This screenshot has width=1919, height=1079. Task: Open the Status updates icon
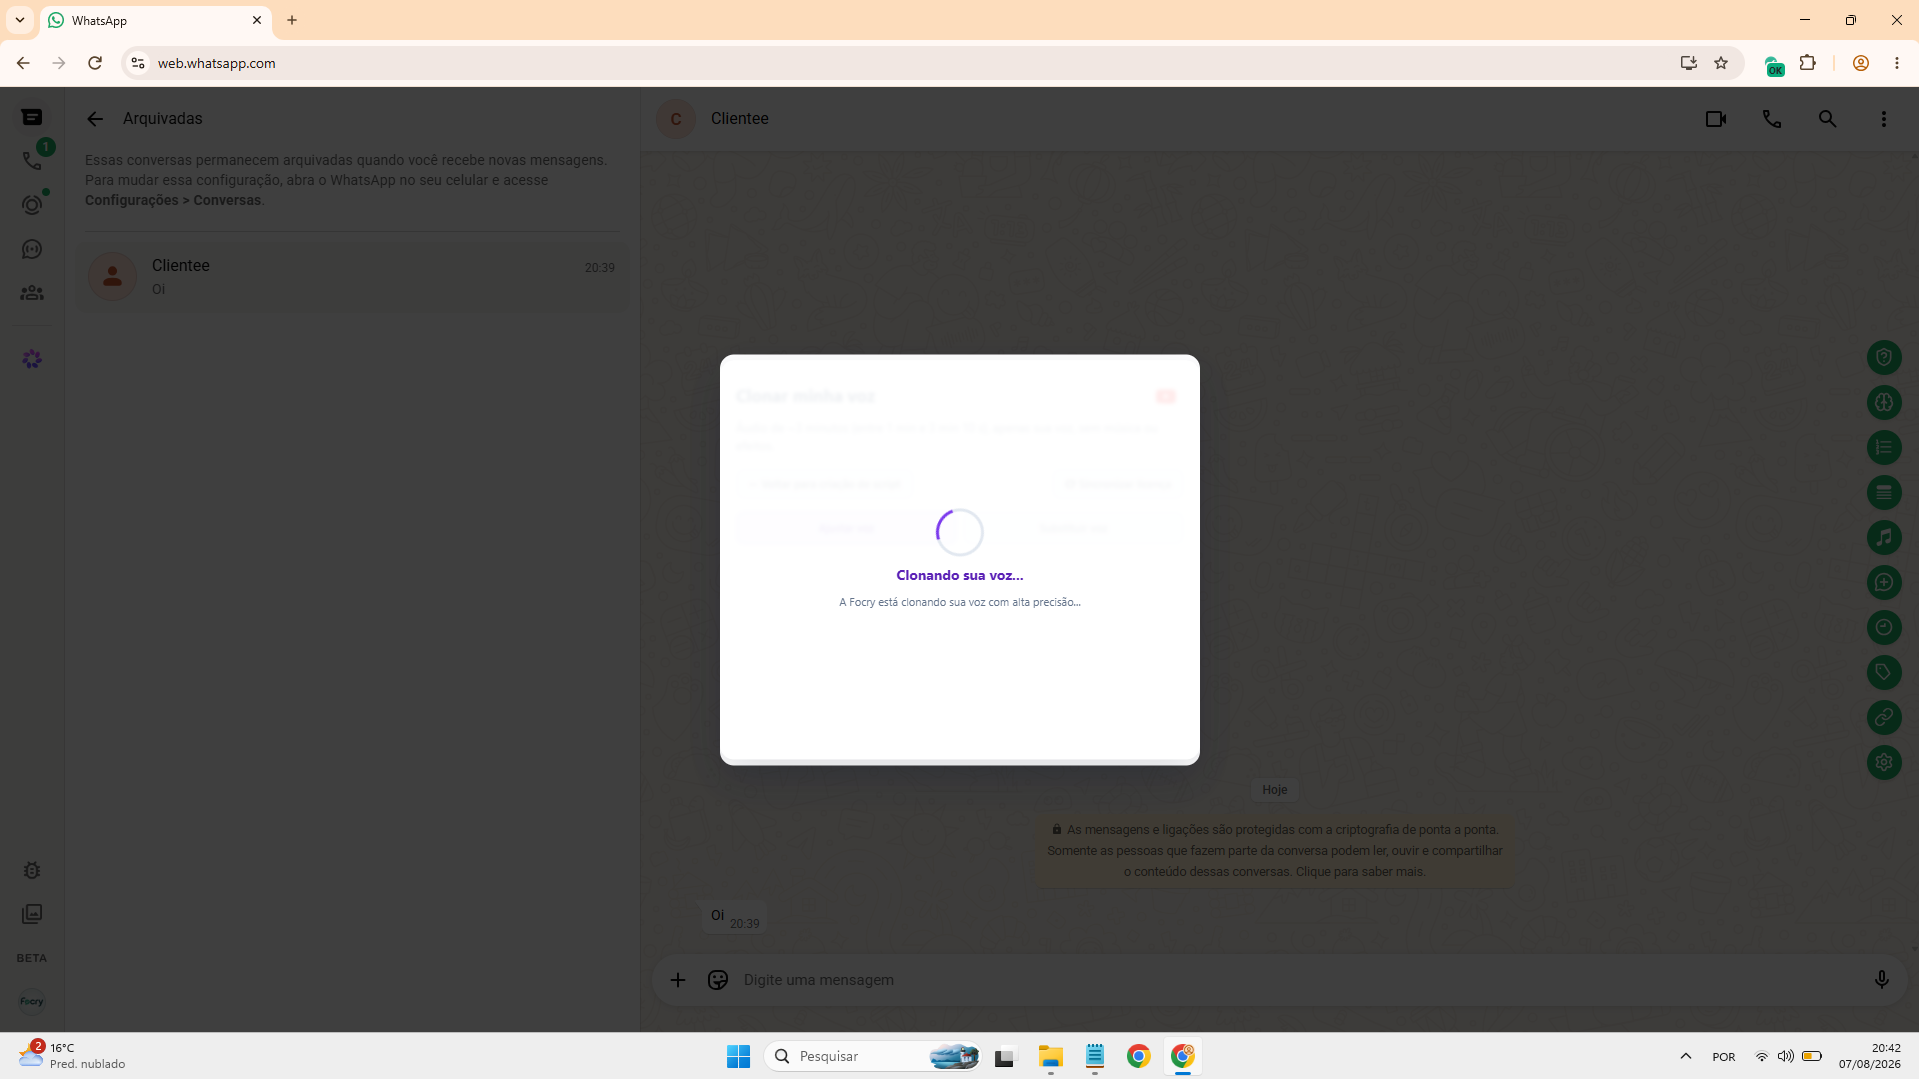(x=32, y=205)
